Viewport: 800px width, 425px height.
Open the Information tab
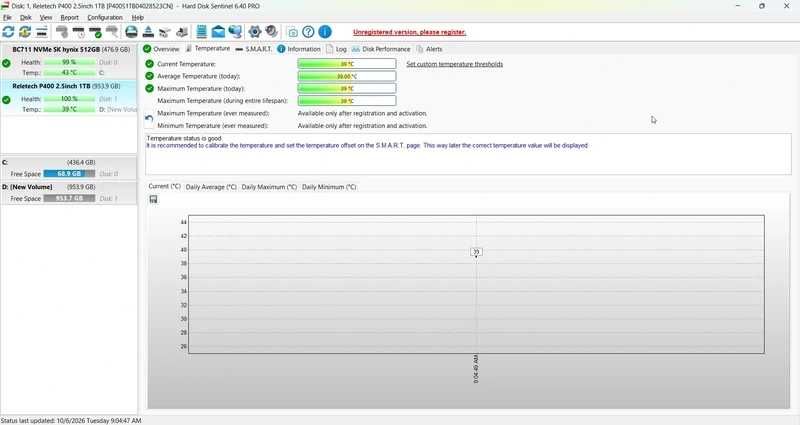[x=299, y=49]
